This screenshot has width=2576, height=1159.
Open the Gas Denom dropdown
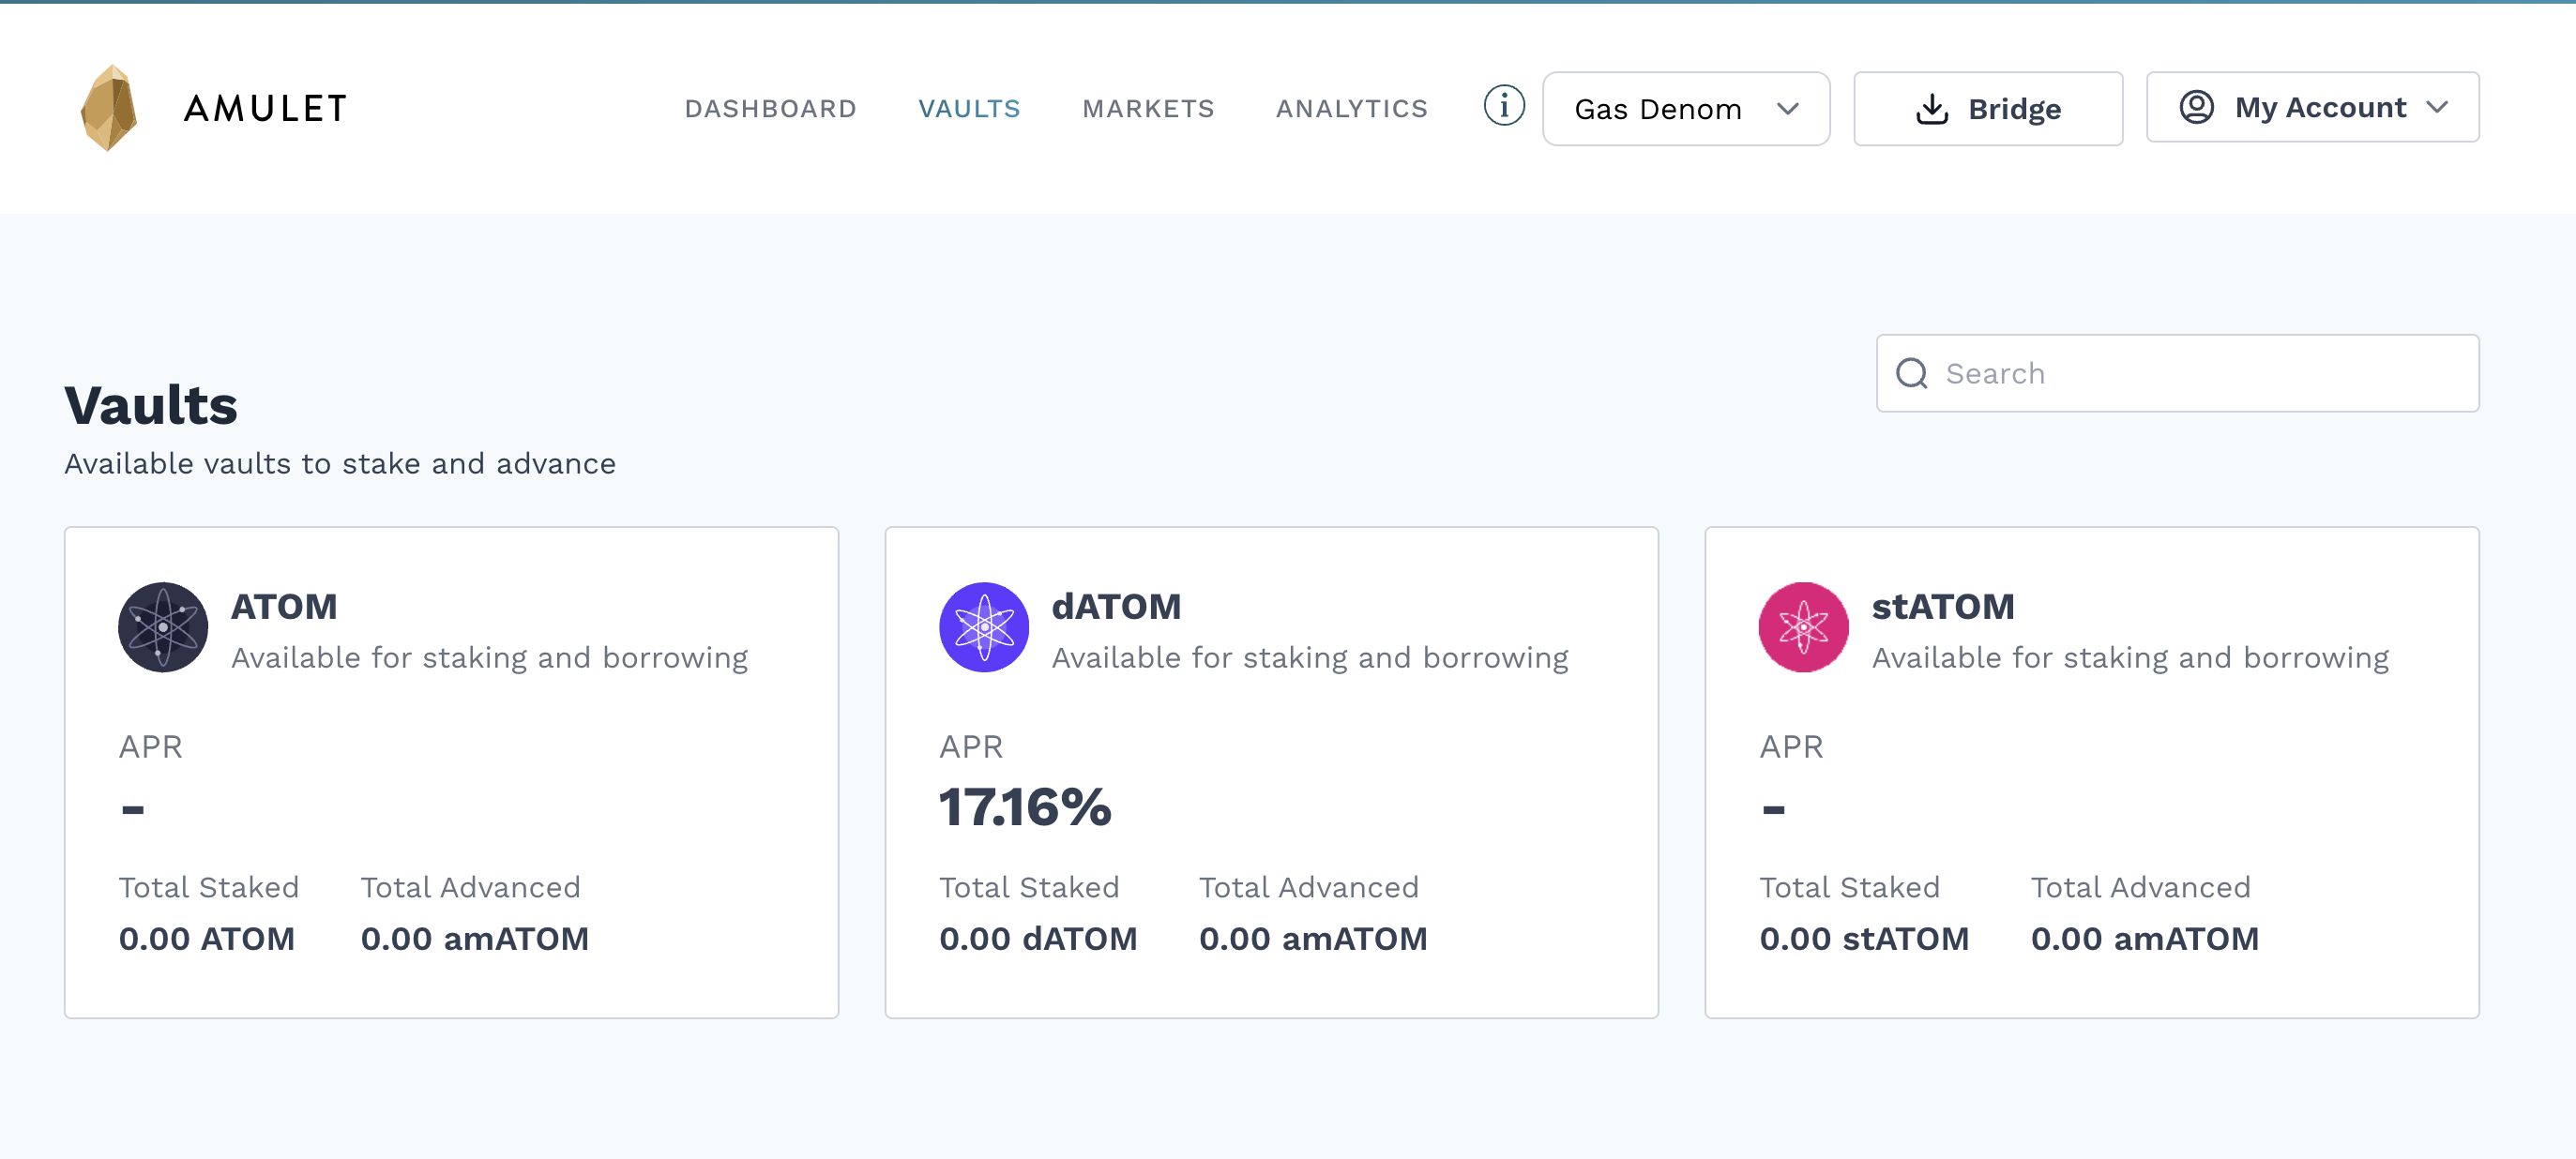pos(1685,109)
